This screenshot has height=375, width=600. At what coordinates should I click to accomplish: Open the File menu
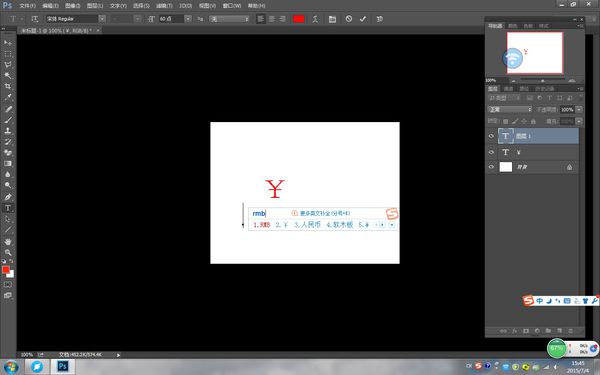coord(27,6)
